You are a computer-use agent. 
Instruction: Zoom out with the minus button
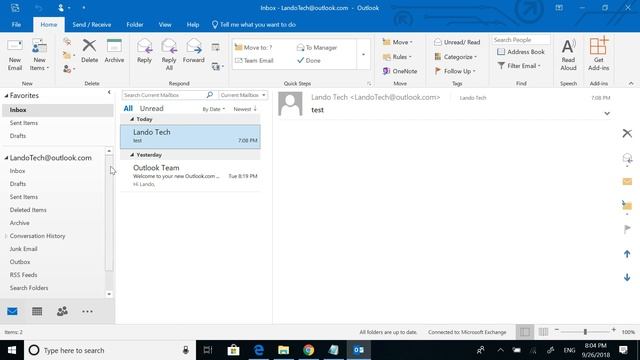(x=557, y=330)
